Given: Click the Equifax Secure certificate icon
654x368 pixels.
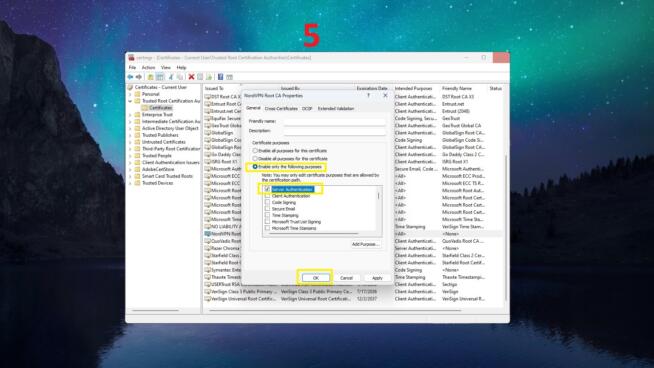Looking at the screenshot, I should click(x=208, y=118).
